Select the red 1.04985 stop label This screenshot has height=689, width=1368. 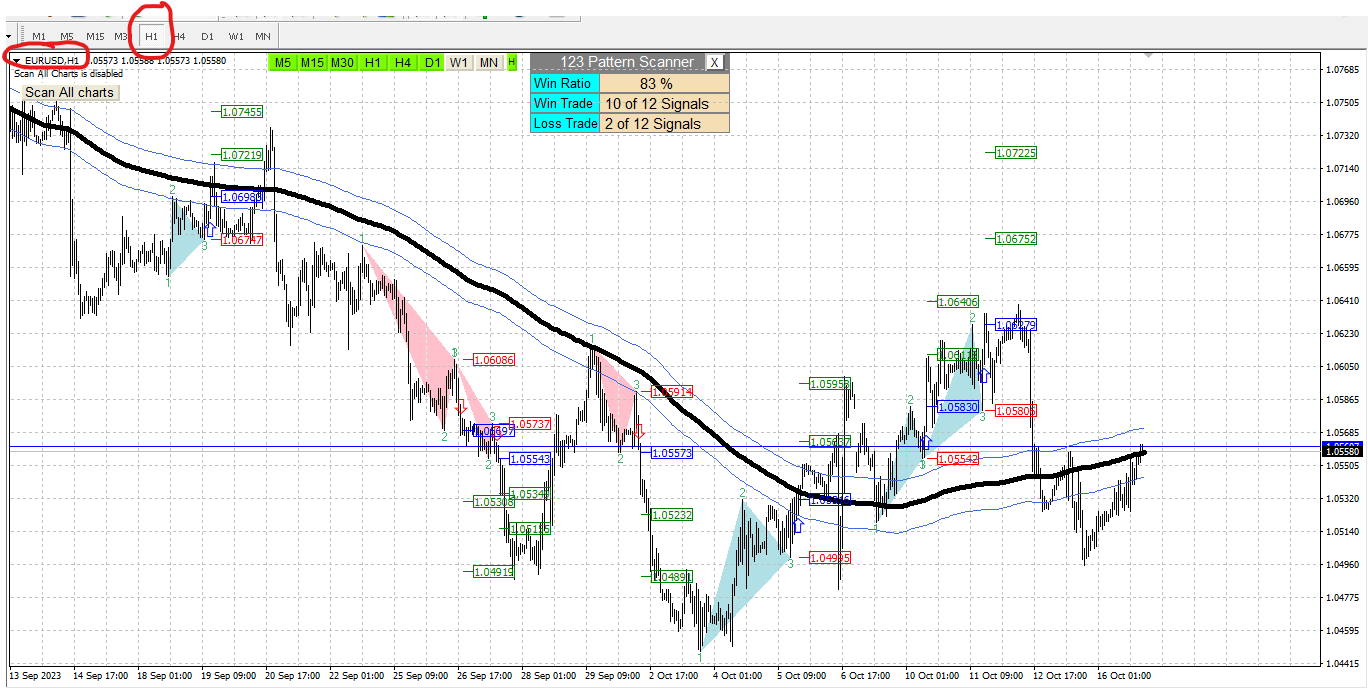[830, 558]
